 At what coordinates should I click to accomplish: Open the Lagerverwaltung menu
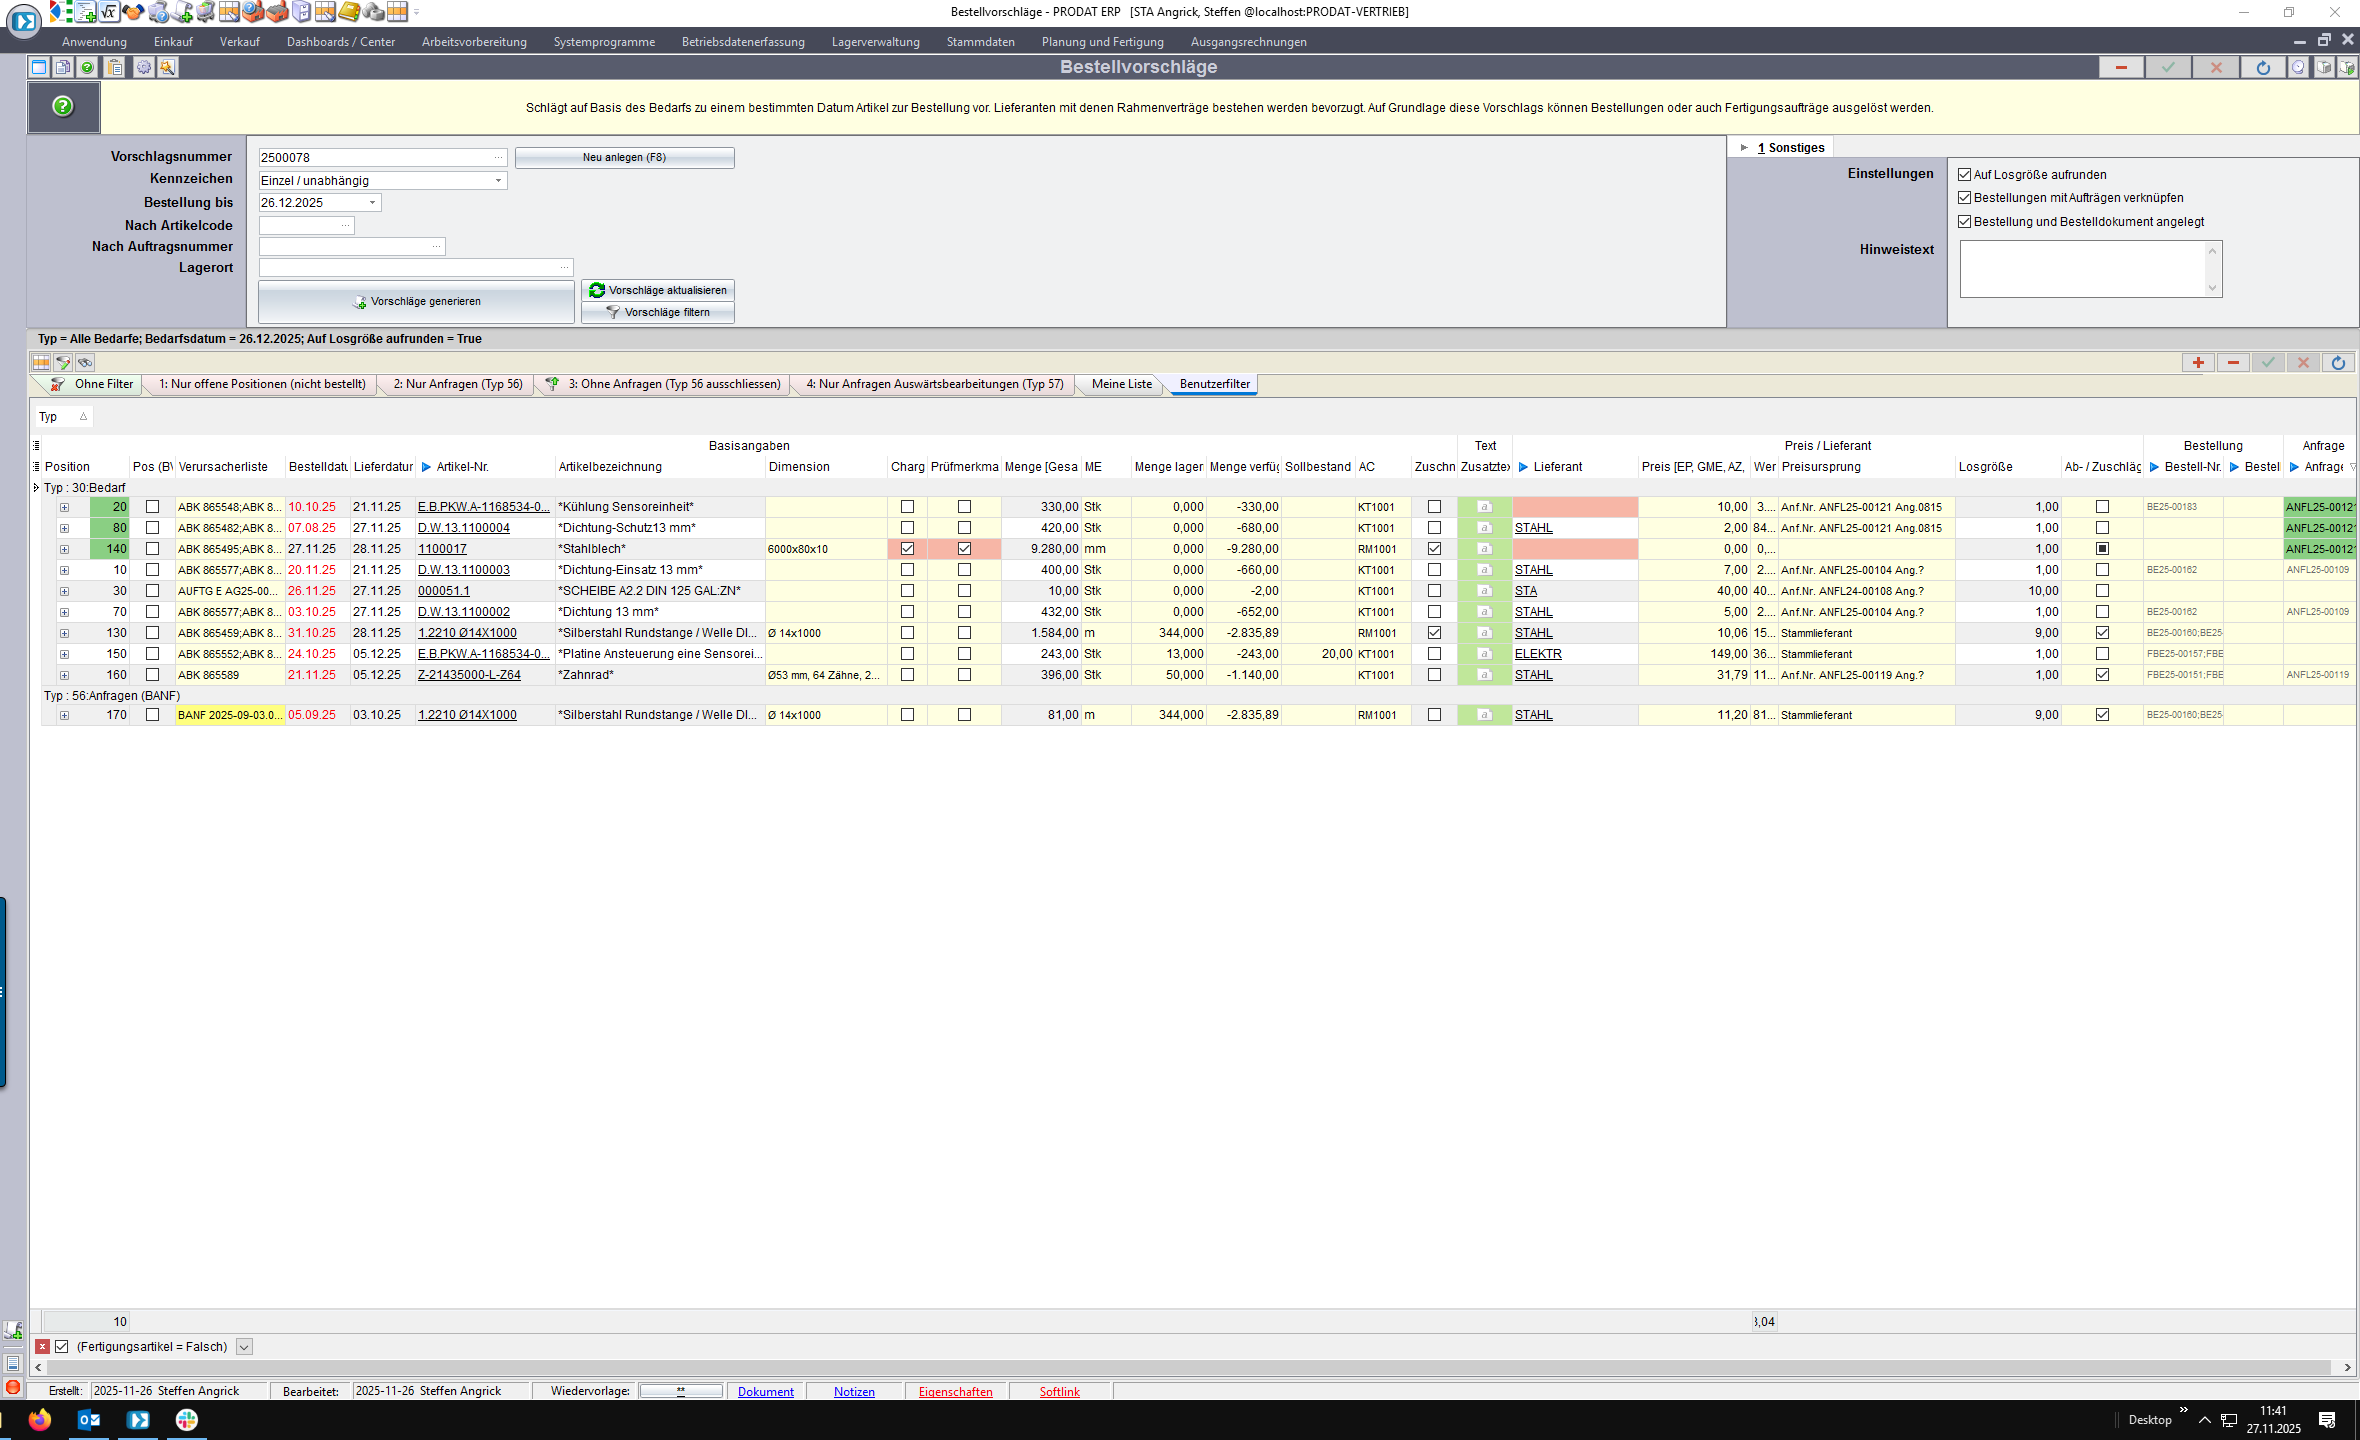(x=875, y=42)
